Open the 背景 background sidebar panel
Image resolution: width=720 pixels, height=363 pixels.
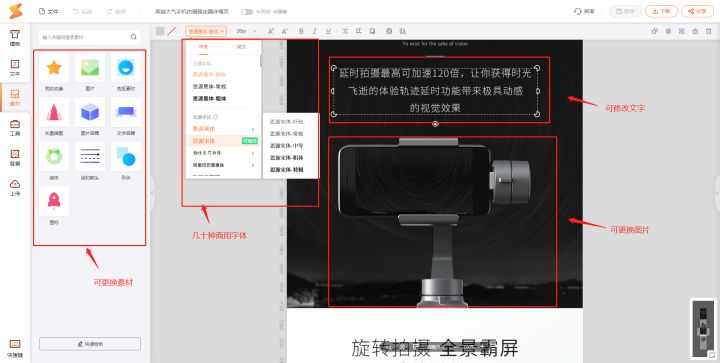(15, 157)
